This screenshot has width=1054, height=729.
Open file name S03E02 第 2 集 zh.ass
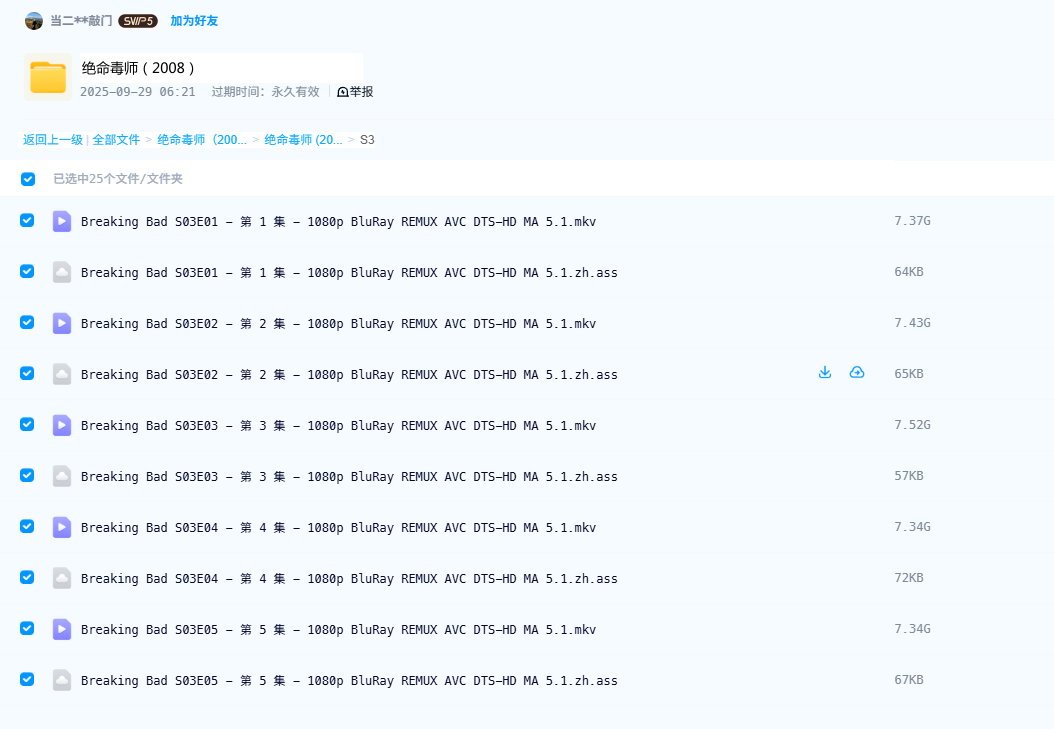(x=349, y=374)
